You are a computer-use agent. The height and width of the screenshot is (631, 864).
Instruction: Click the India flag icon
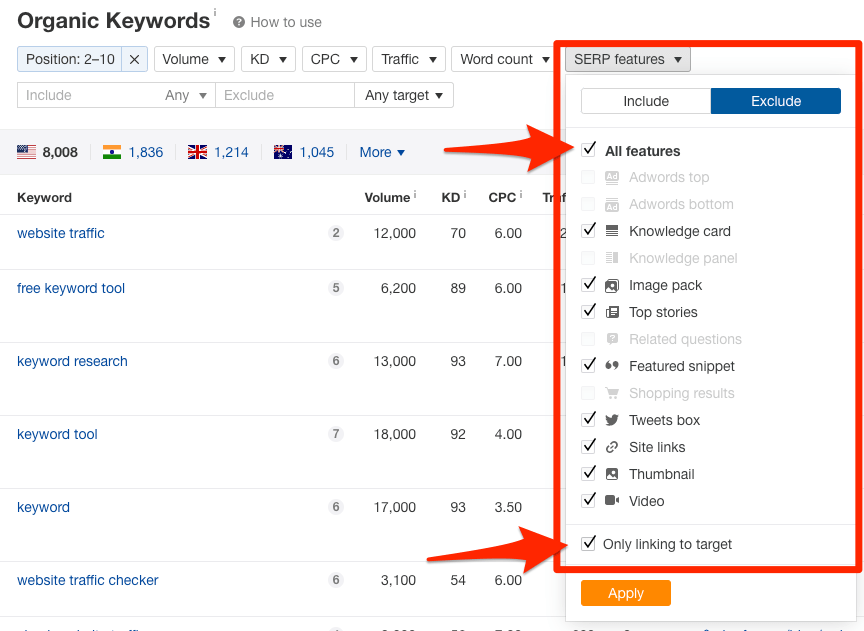(x=112, y=152)
